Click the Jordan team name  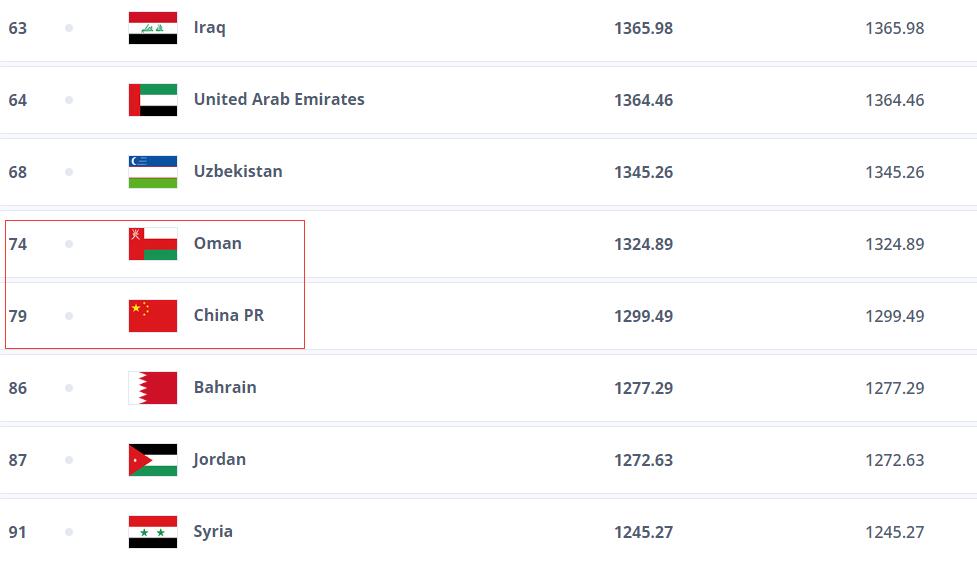click(219, 459)
